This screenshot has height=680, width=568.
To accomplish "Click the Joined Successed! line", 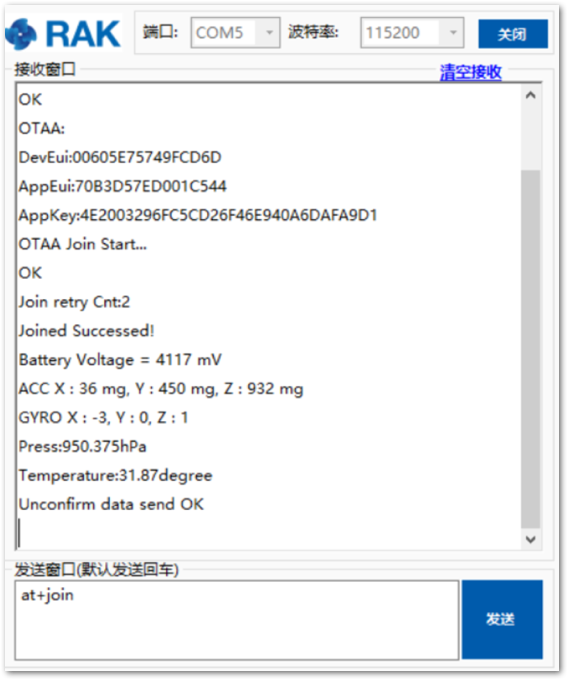I will [x=86, y=331].
